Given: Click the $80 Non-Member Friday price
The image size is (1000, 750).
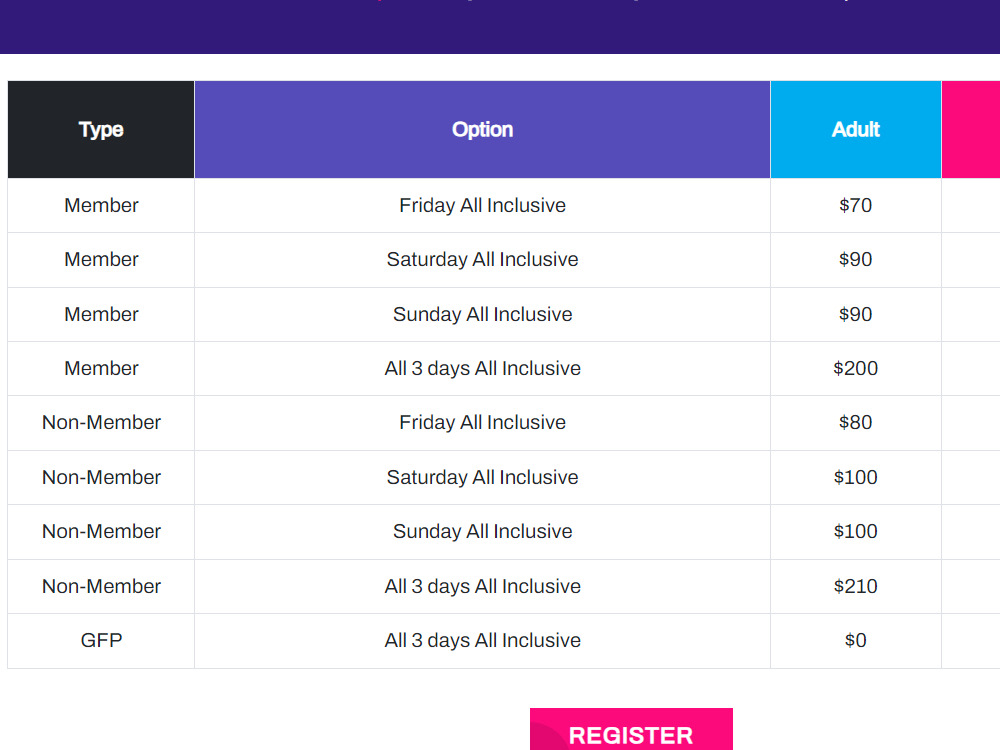Looking at the screenshot, I should (x=855, y=423).
